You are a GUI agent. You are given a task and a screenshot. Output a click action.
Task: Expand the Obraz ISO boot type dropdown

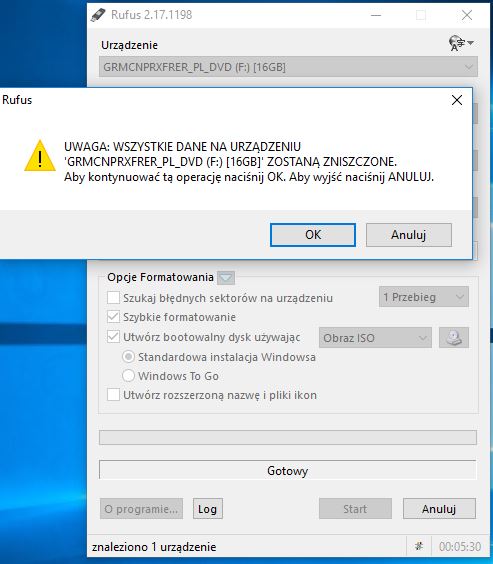pyautogui.click(x=375, y=338)
